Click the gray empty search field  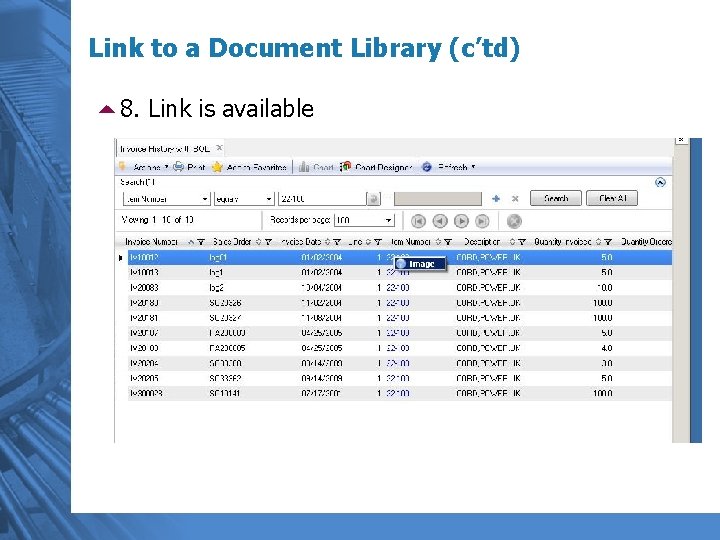click(x=438, y=199)
